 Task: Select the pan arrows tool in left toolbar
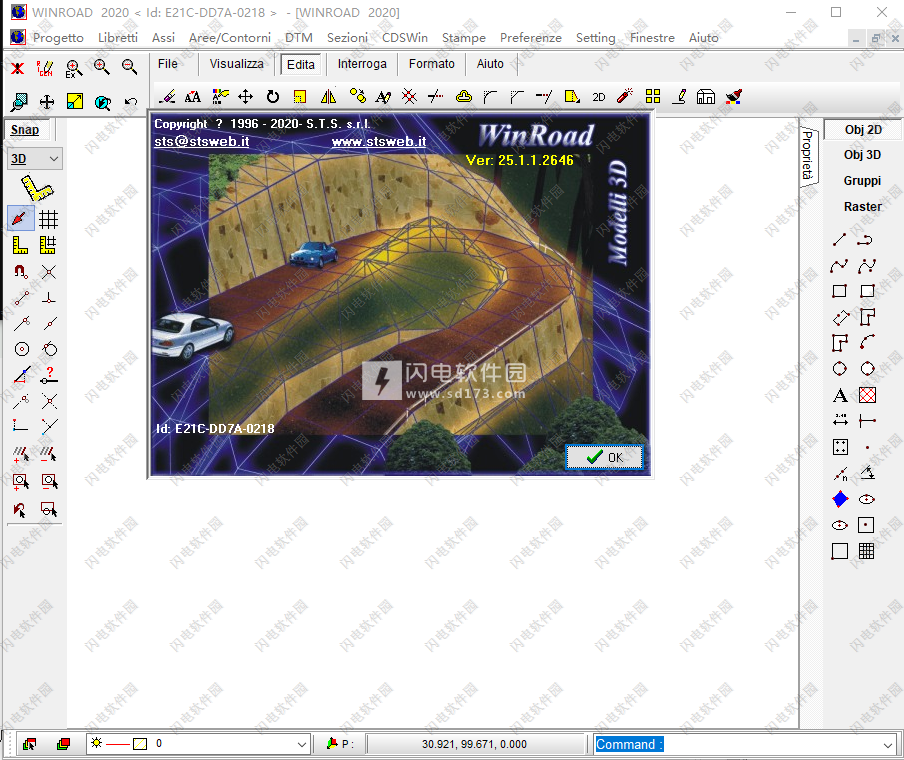(x=47, y=102)
